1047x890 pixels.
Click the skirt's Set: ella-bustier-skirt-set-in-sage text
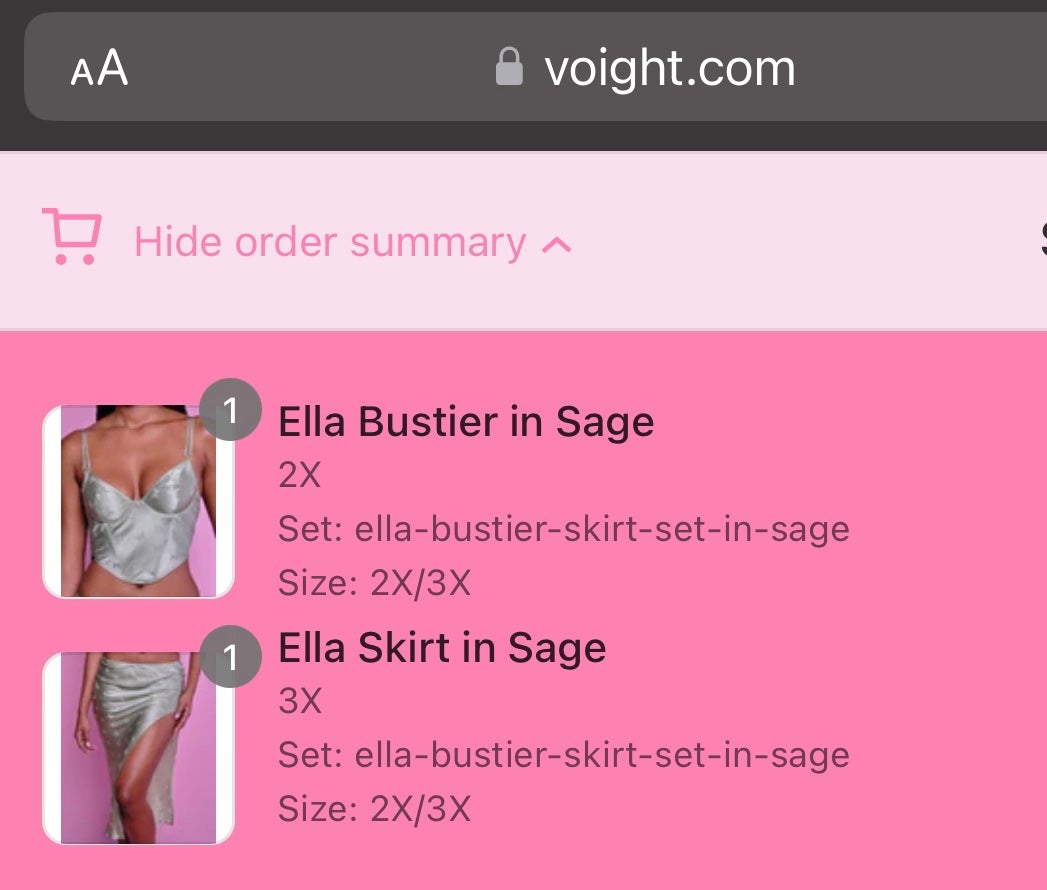[564, 754]
